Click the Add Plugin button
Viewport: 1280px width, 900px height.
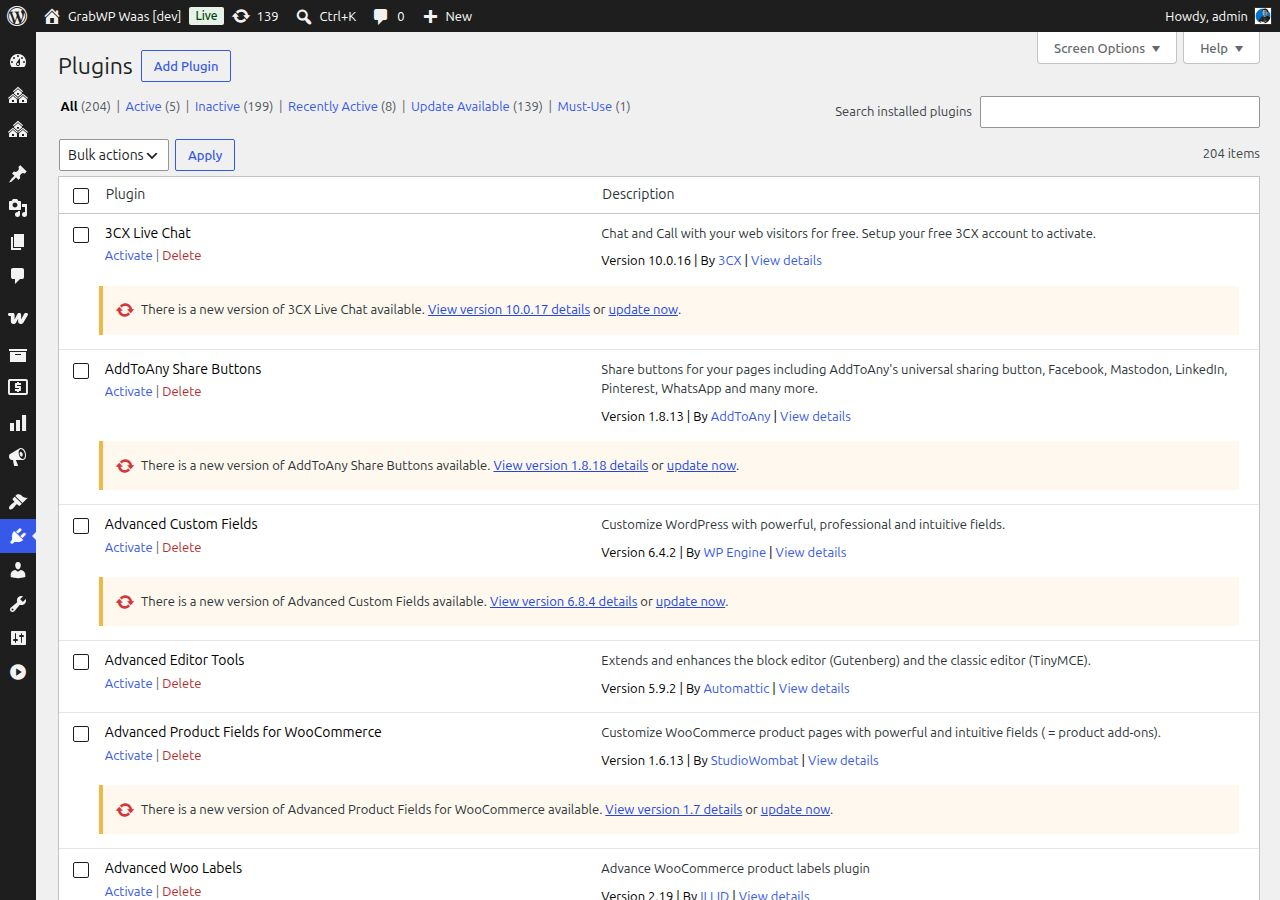pyautogui.click(x=186, y=66)
